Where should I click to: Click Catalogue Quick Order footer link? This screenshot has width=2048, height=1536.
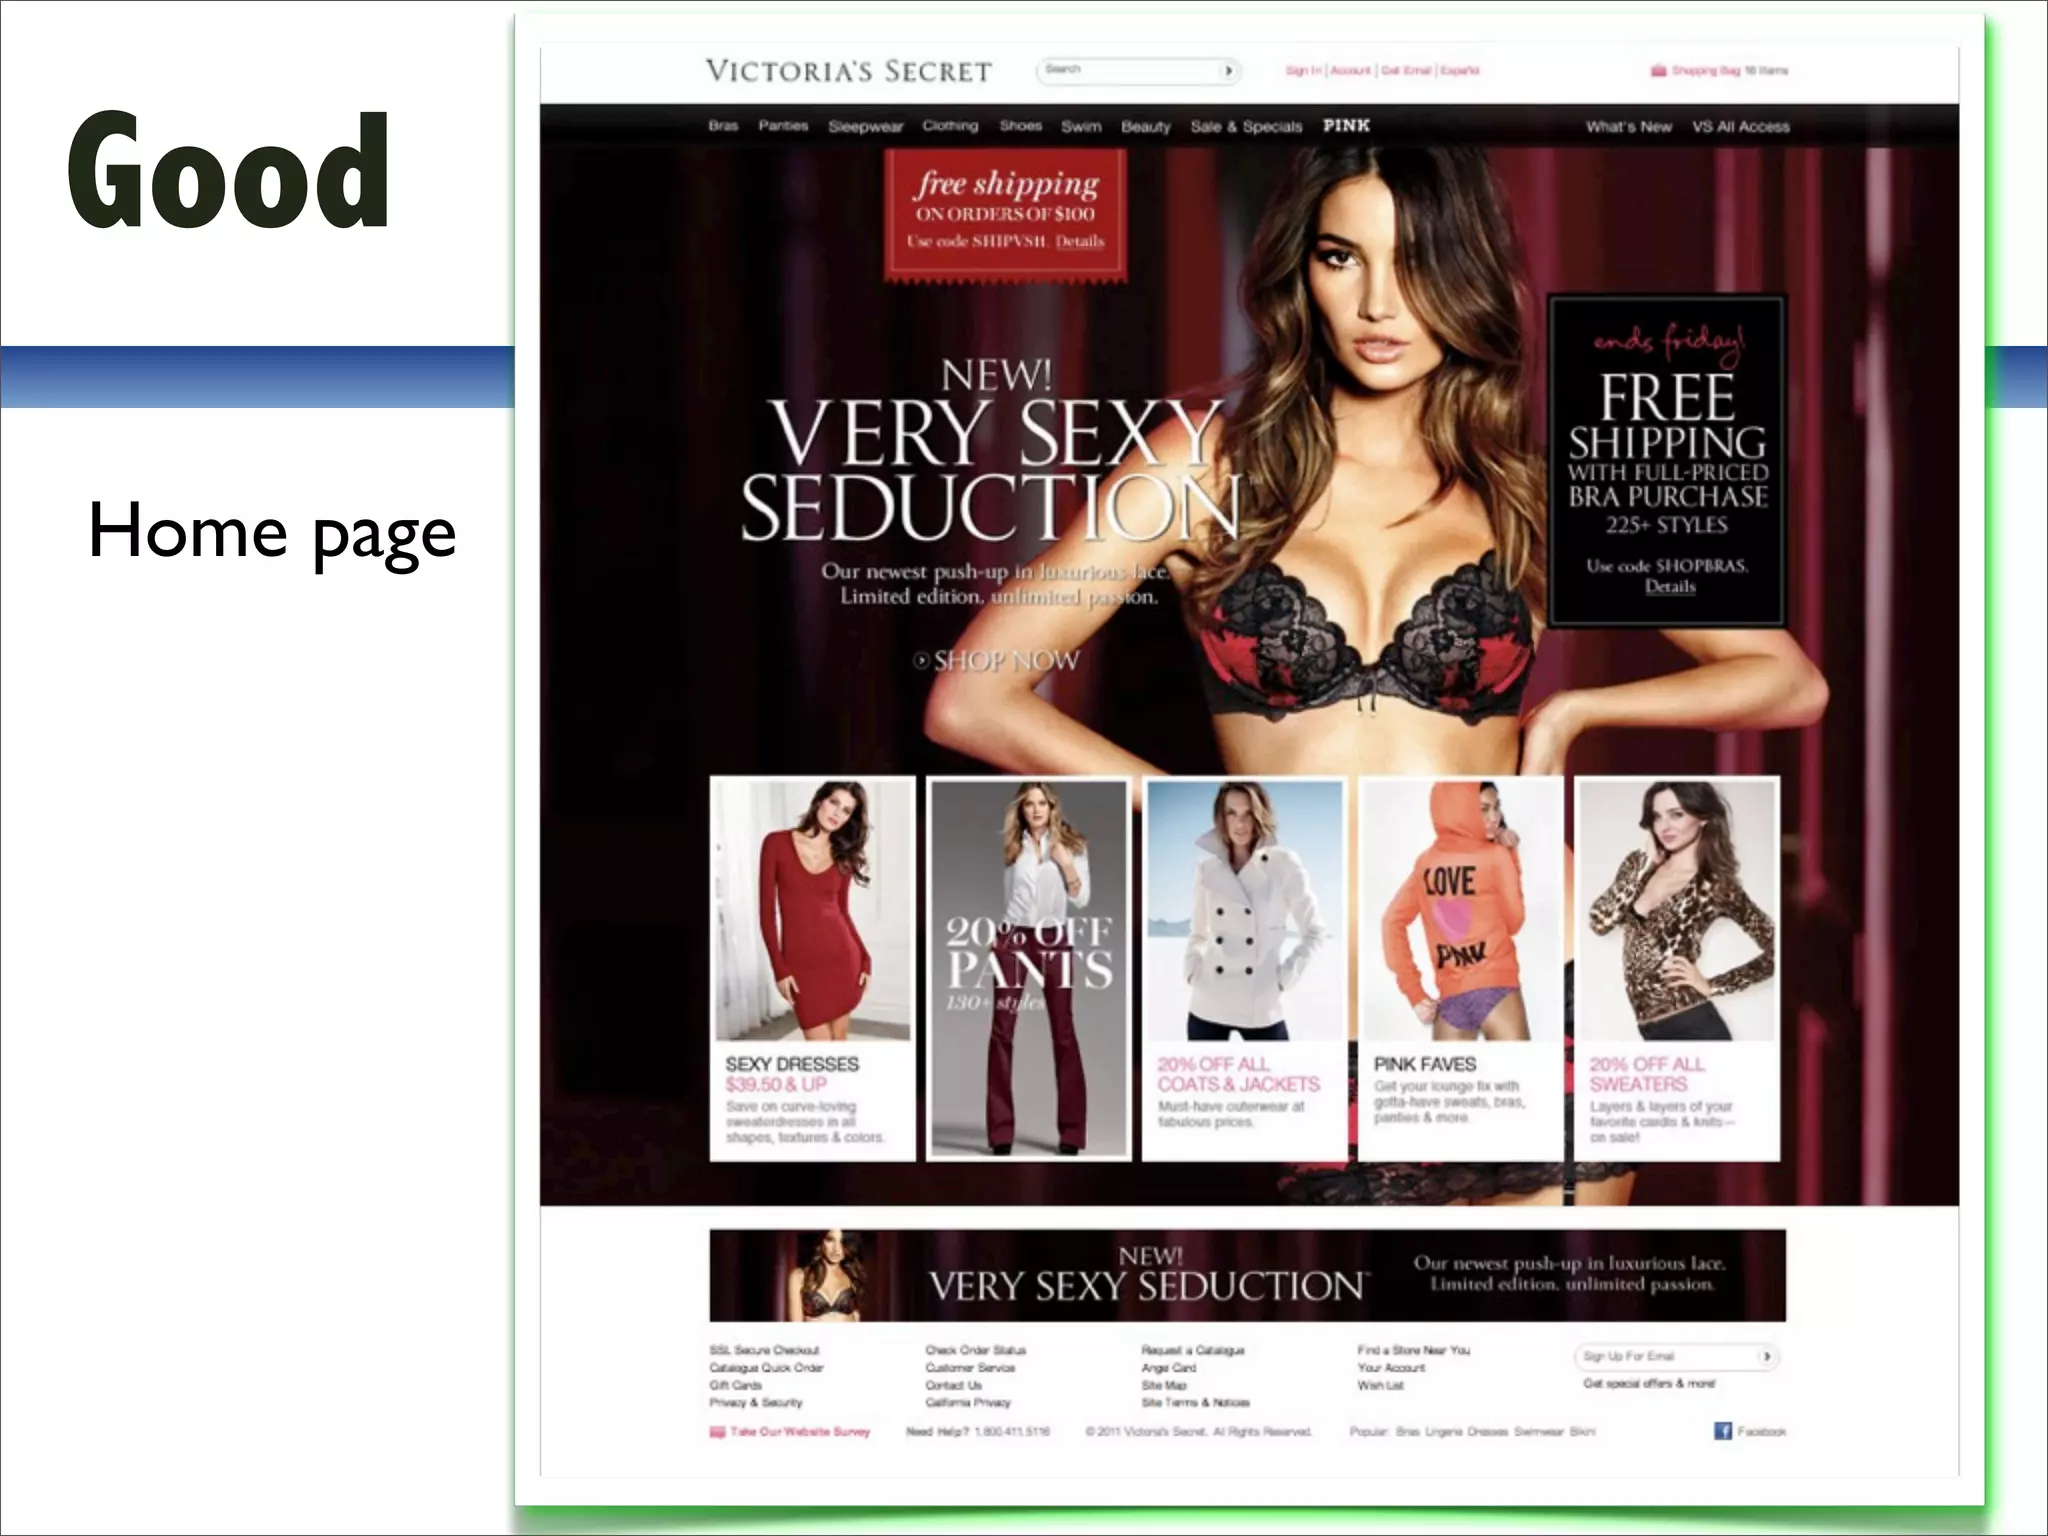tap(766, 1368)
